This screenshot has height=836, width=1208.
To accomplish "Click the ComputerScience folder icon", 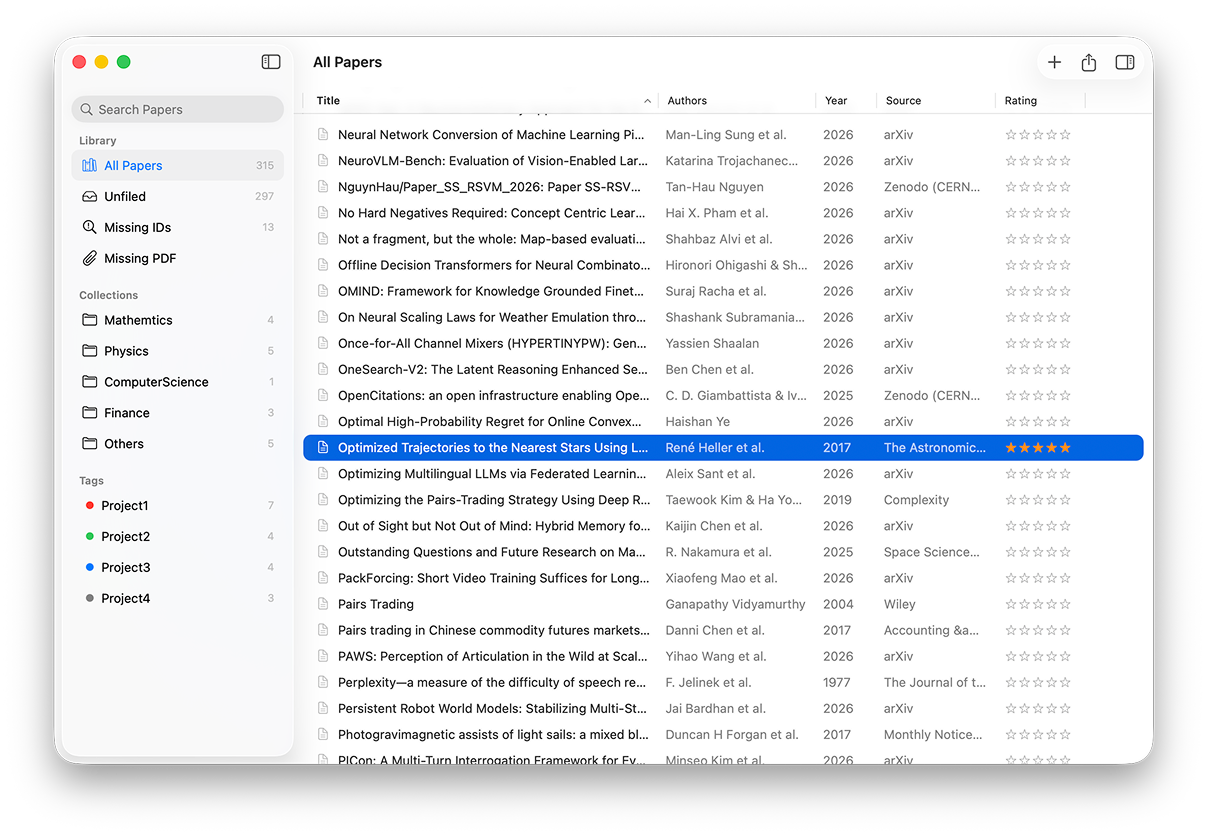I will tap(89, 383).
